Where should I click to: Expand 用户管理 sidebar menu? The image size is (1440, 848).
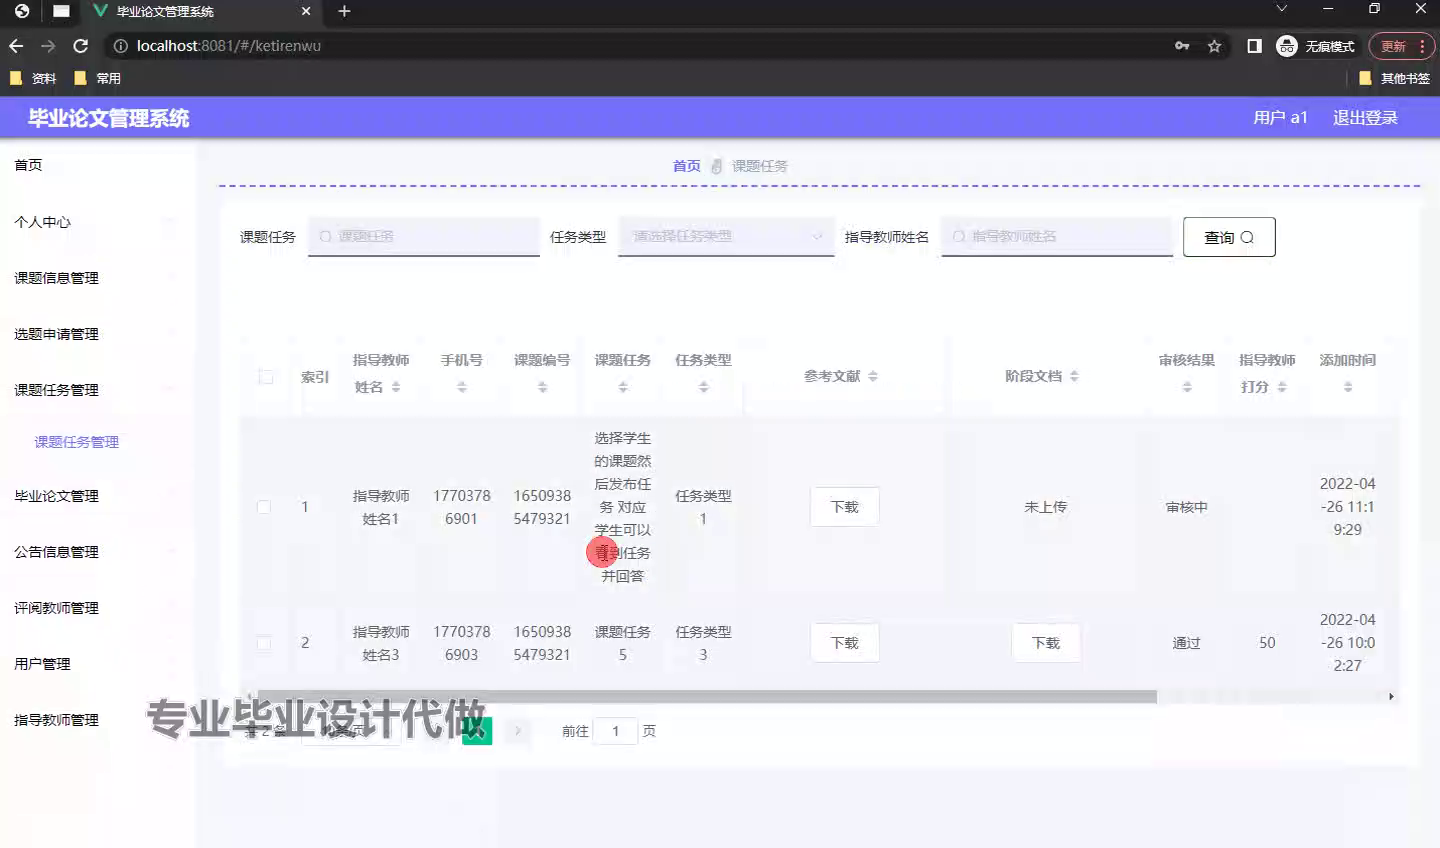pyautogui.click(x=97, y=664)
